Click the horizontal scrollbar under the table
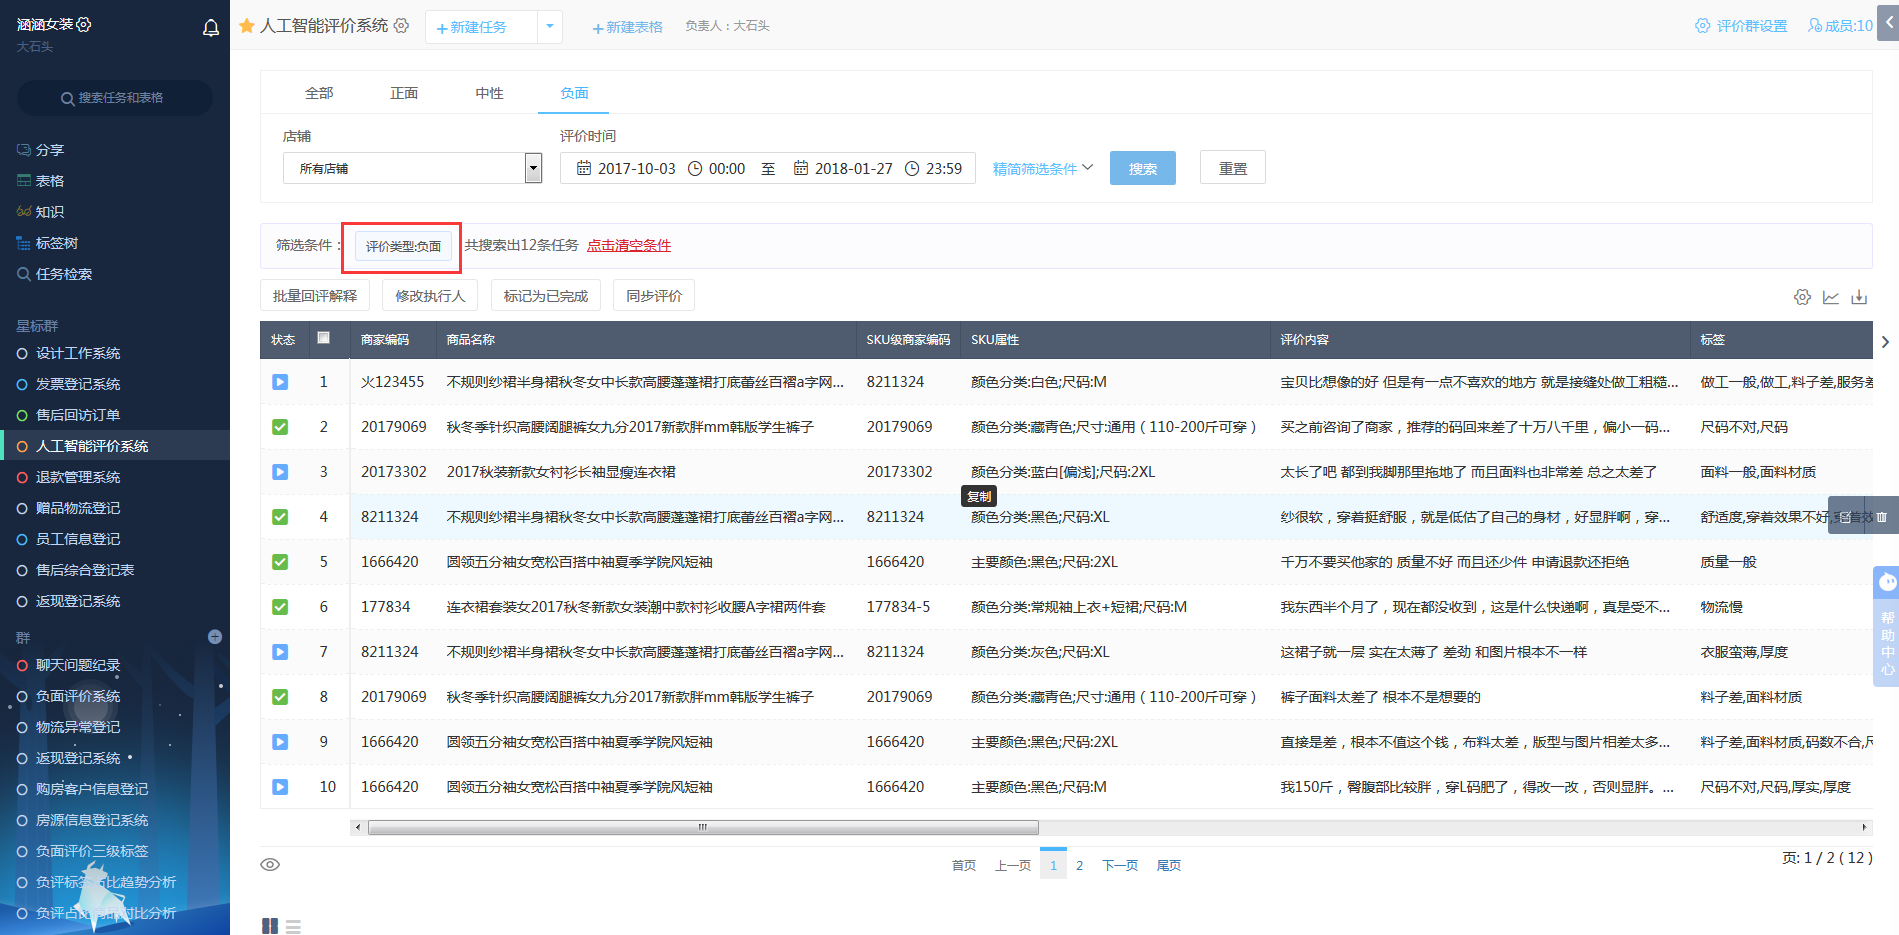 703,827
